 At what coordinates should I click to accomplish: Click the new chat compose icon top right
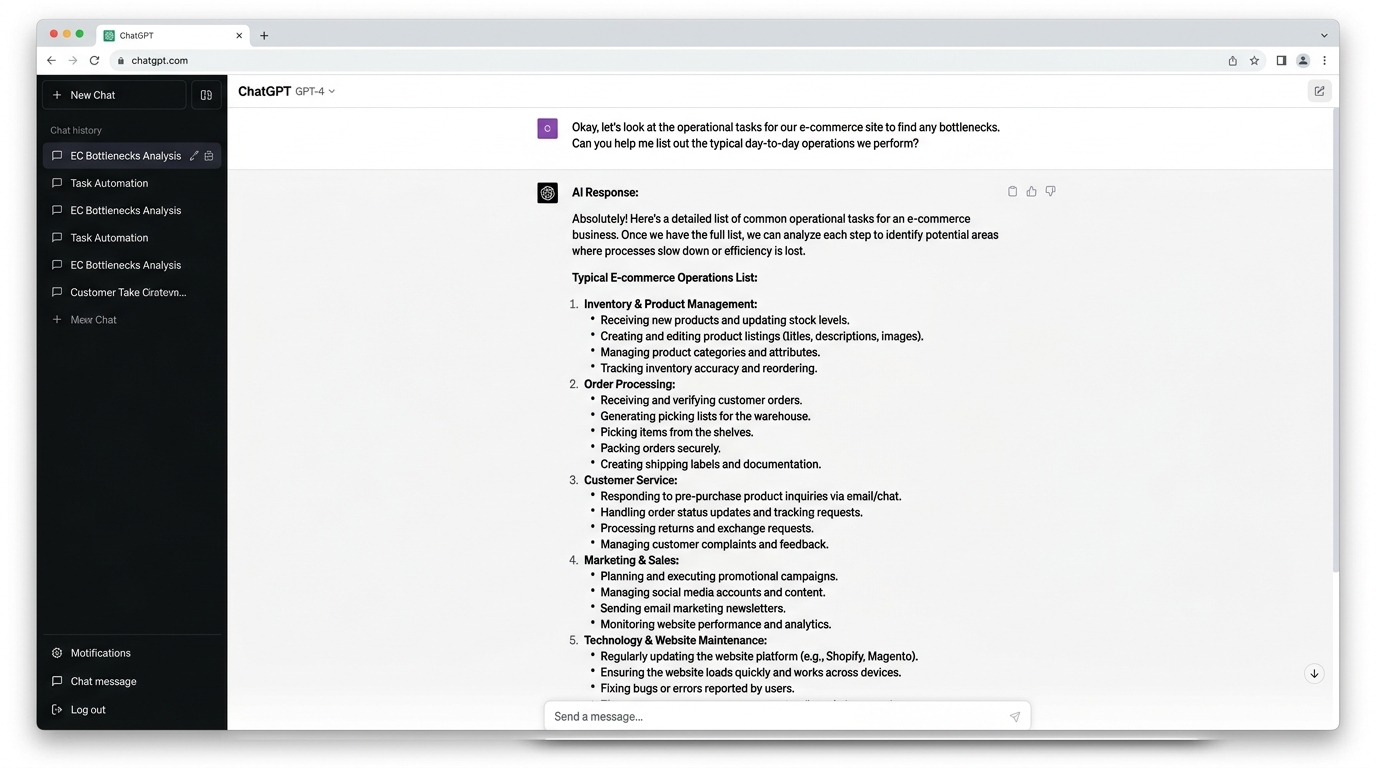click(1319, 91)
